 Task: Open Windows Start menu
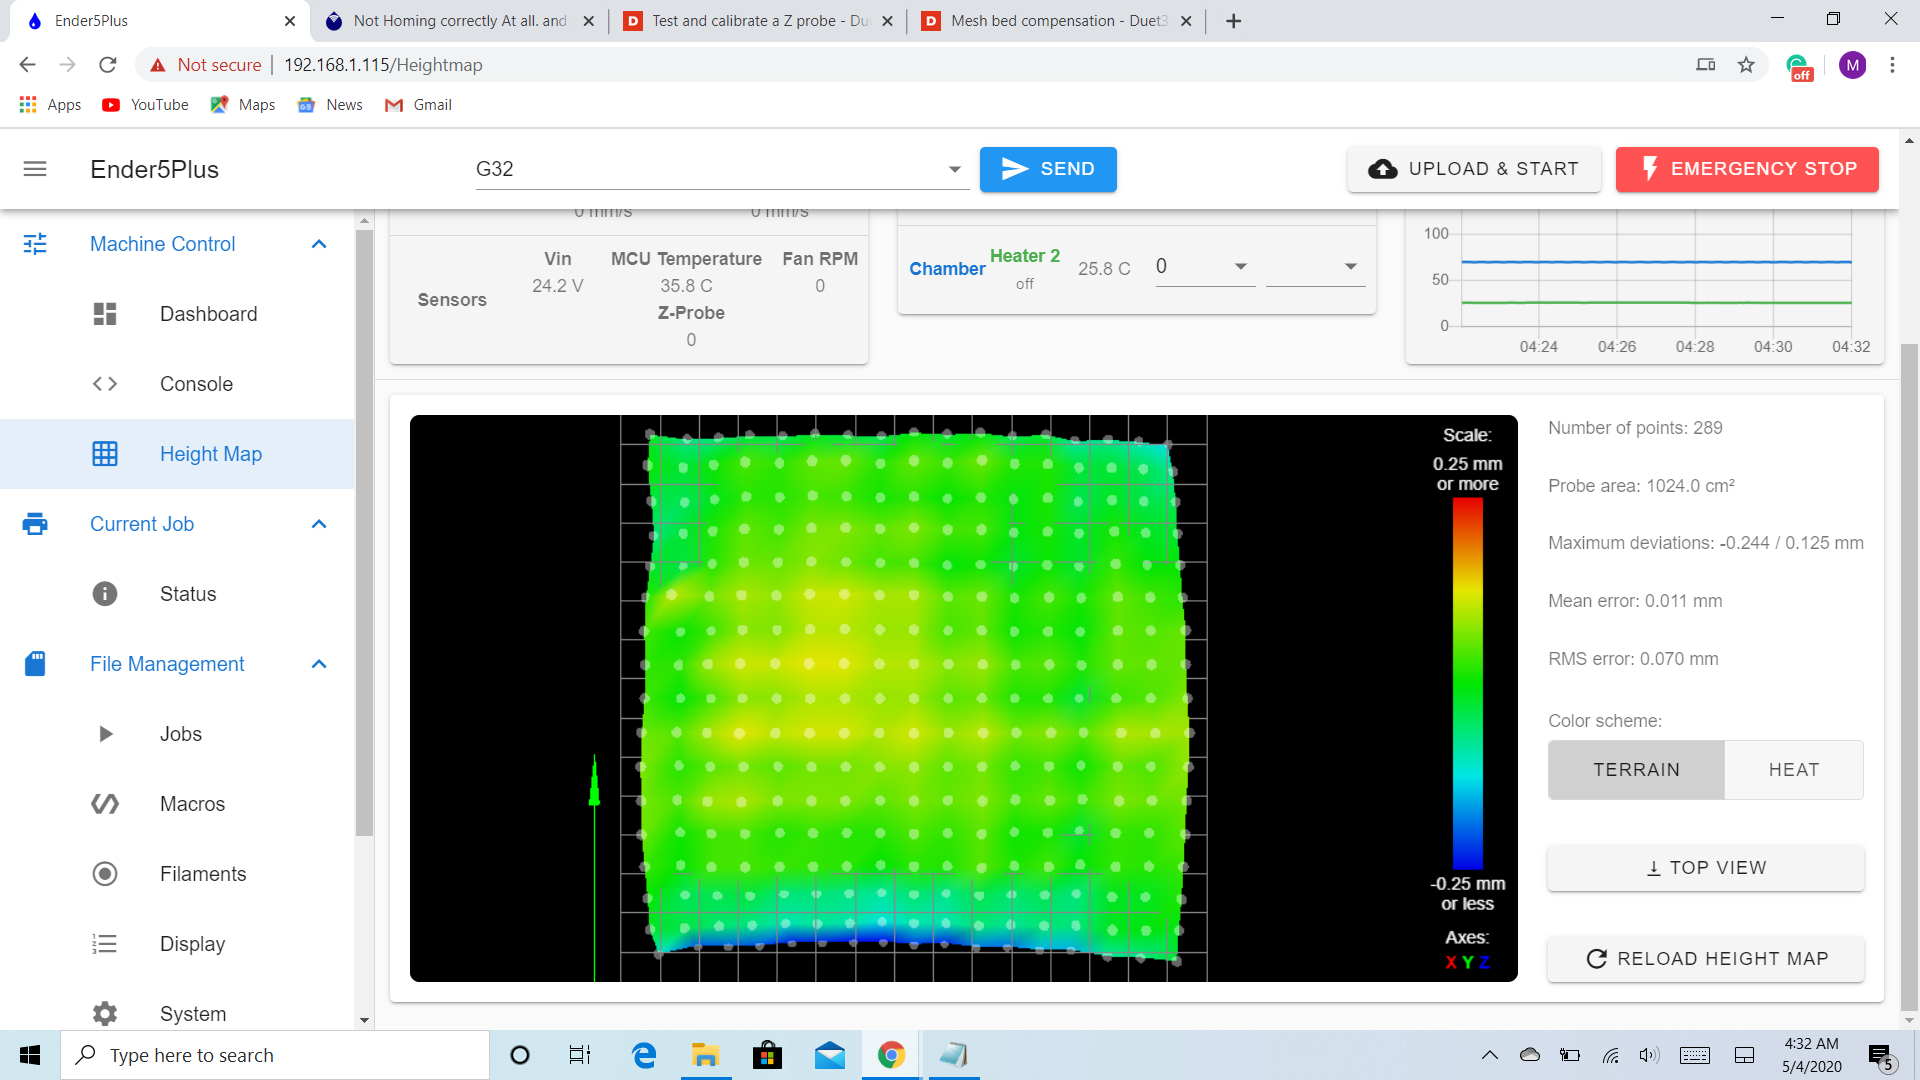click(x=30, y=1055)
